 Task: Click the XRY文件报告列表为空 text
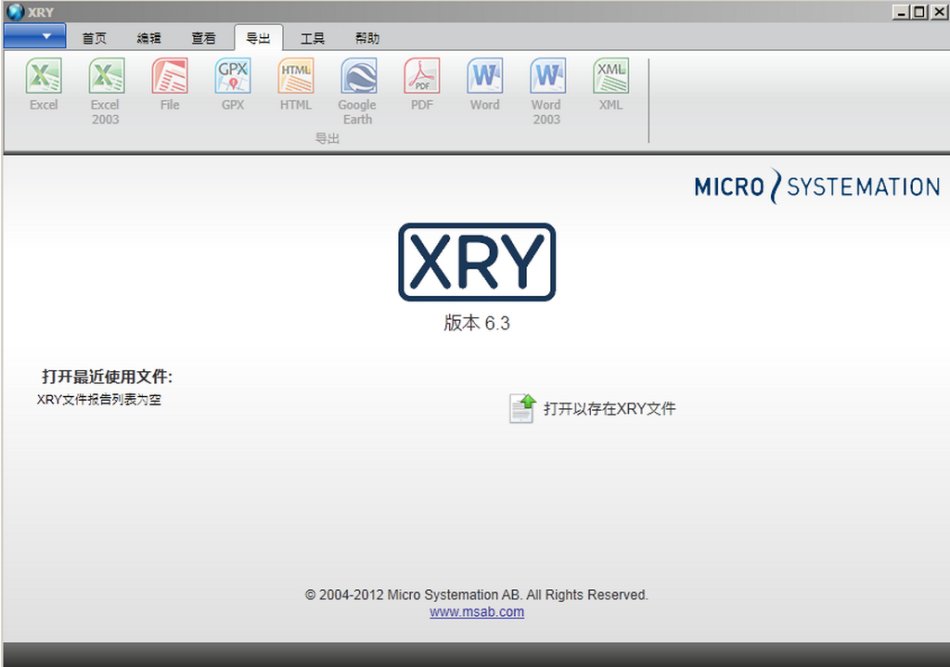point(99,400)
